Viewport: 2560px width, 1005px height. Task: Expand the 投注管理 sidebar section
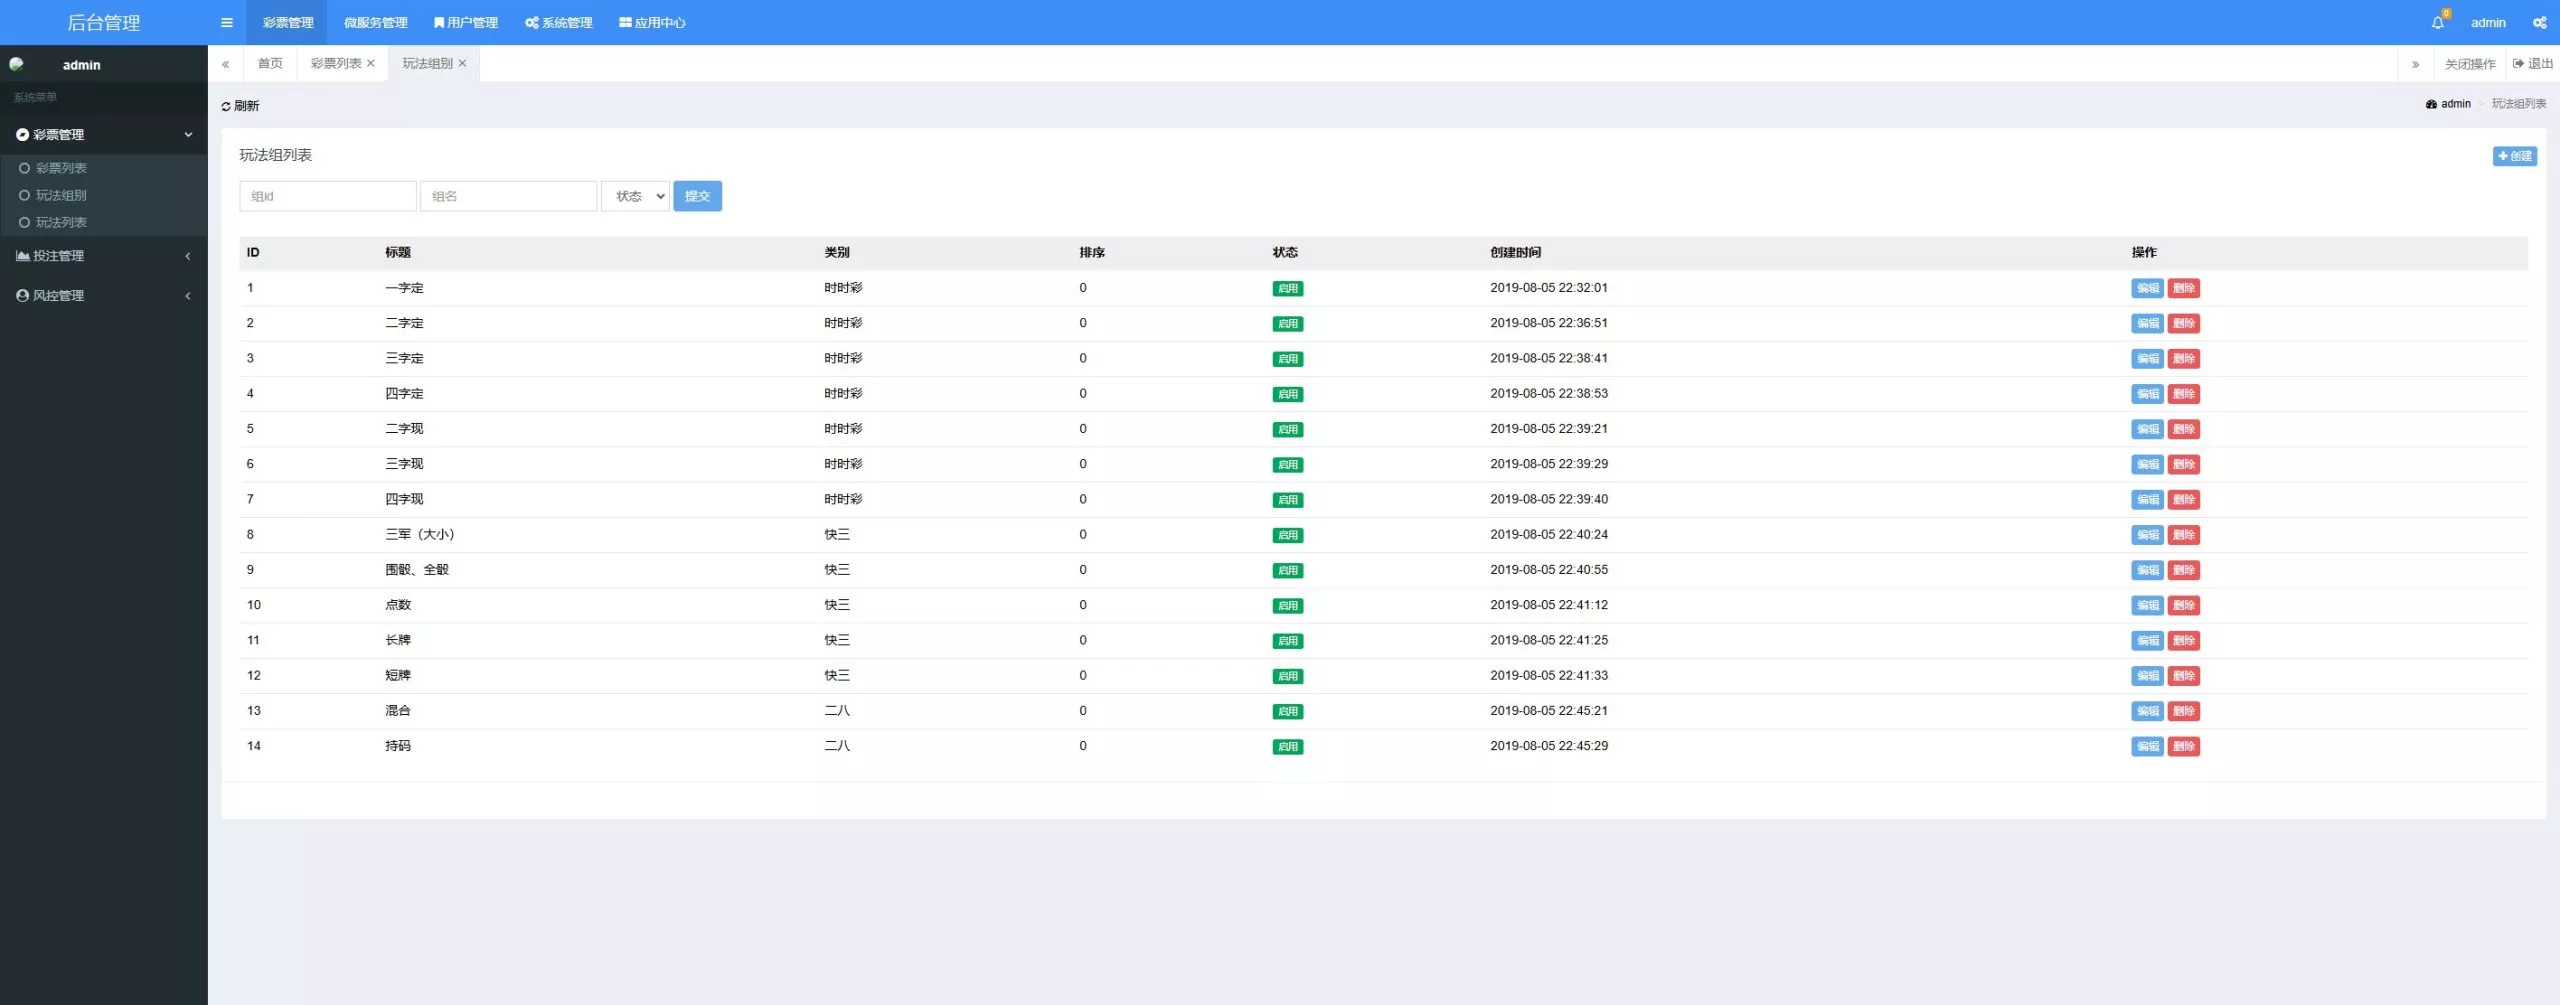click(x=104, y=256)
